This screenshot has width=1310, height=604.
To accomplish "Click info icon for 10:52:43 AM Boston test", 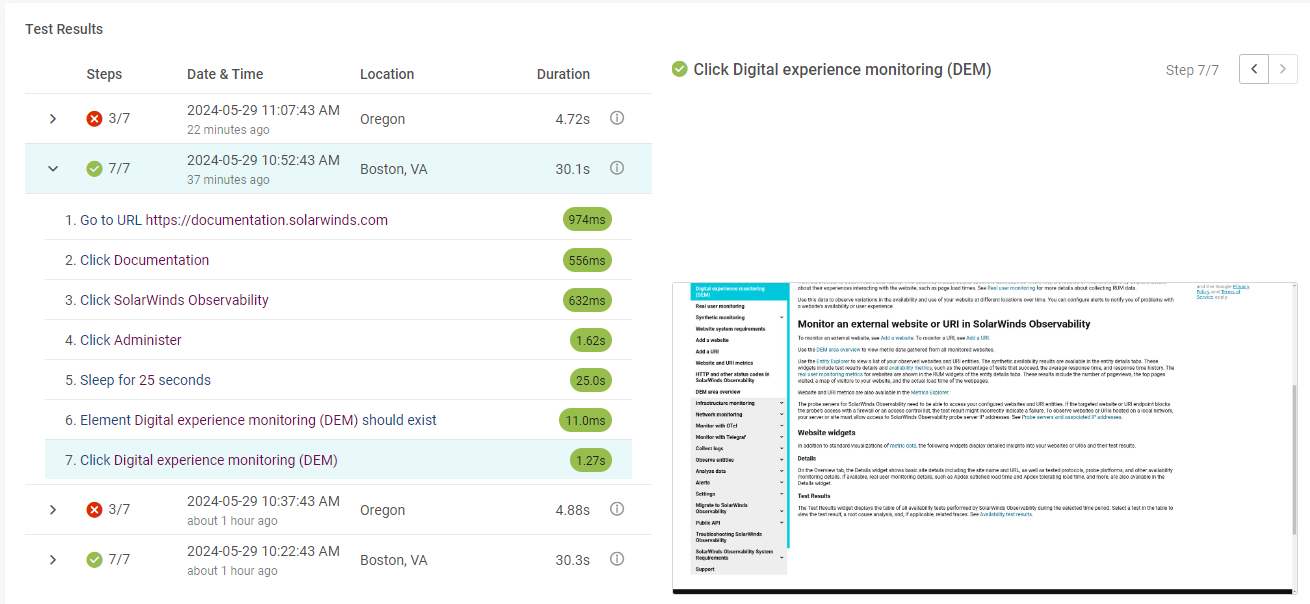I will 617,168.
